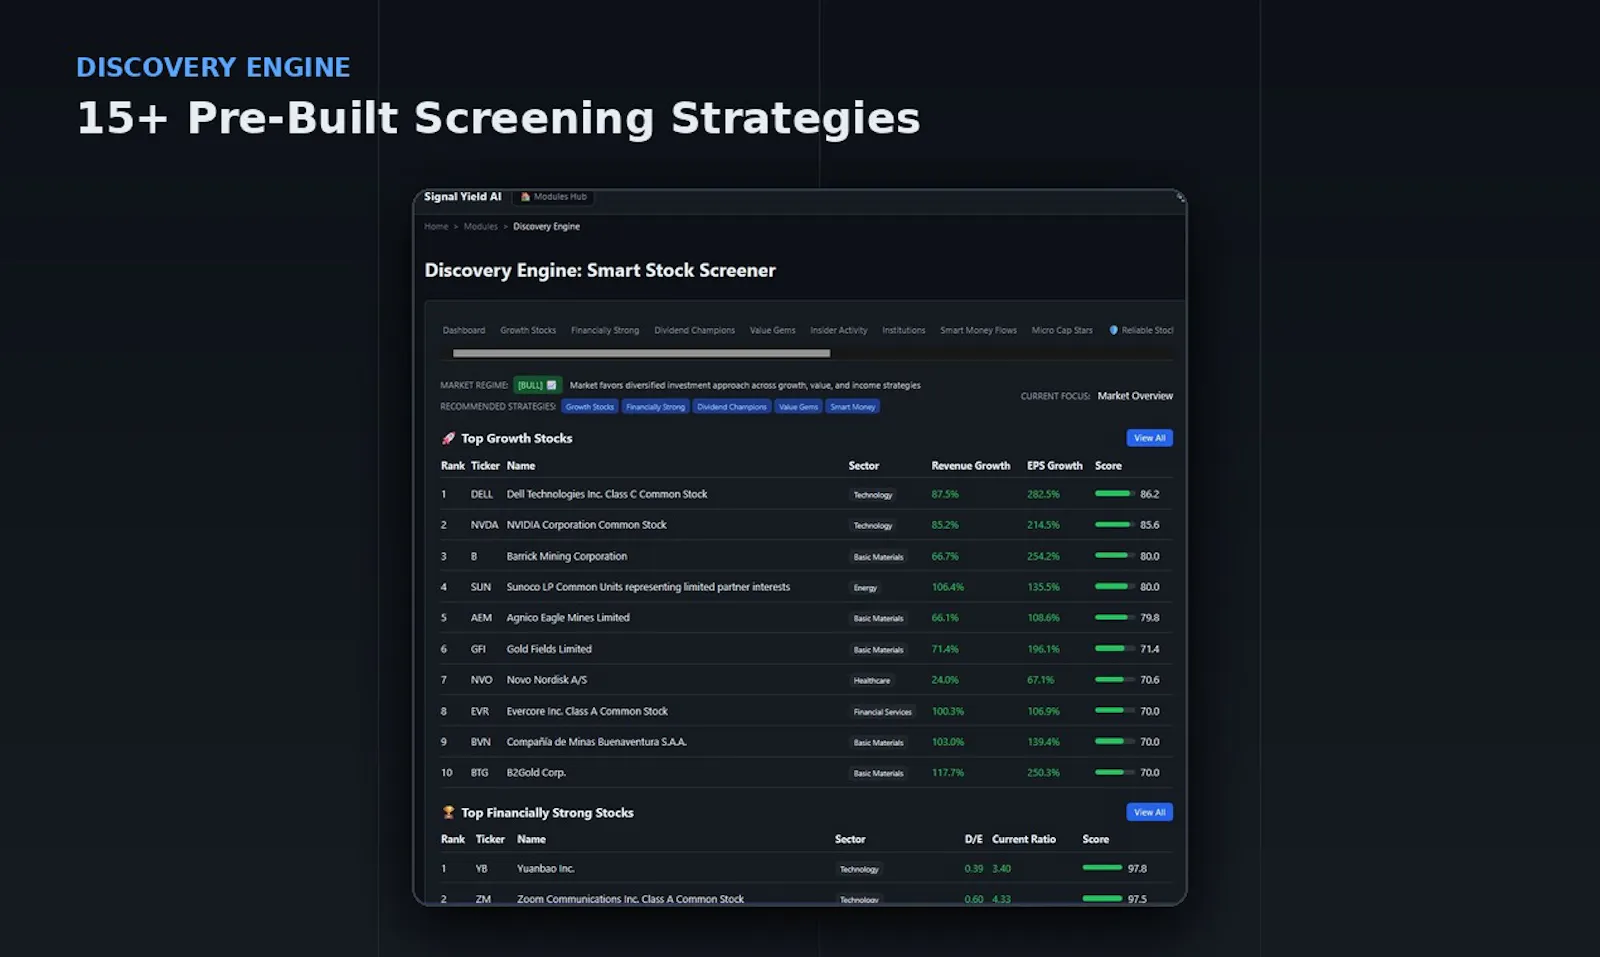Image resolution: width=1600 pixels, height=957 pixels.
Task: Click Compañía de Minas Buenaventura name
Action: coord(596,742)
